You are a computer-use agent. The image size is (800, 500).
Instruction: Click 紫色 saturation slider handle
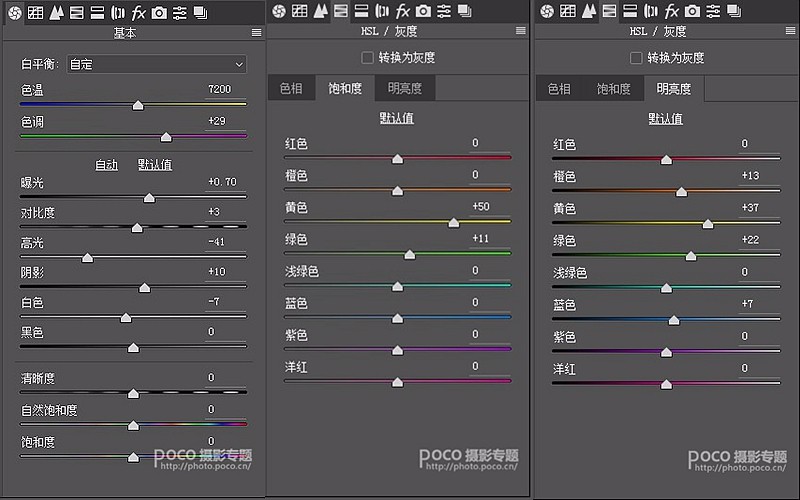[x=397, y=351]
